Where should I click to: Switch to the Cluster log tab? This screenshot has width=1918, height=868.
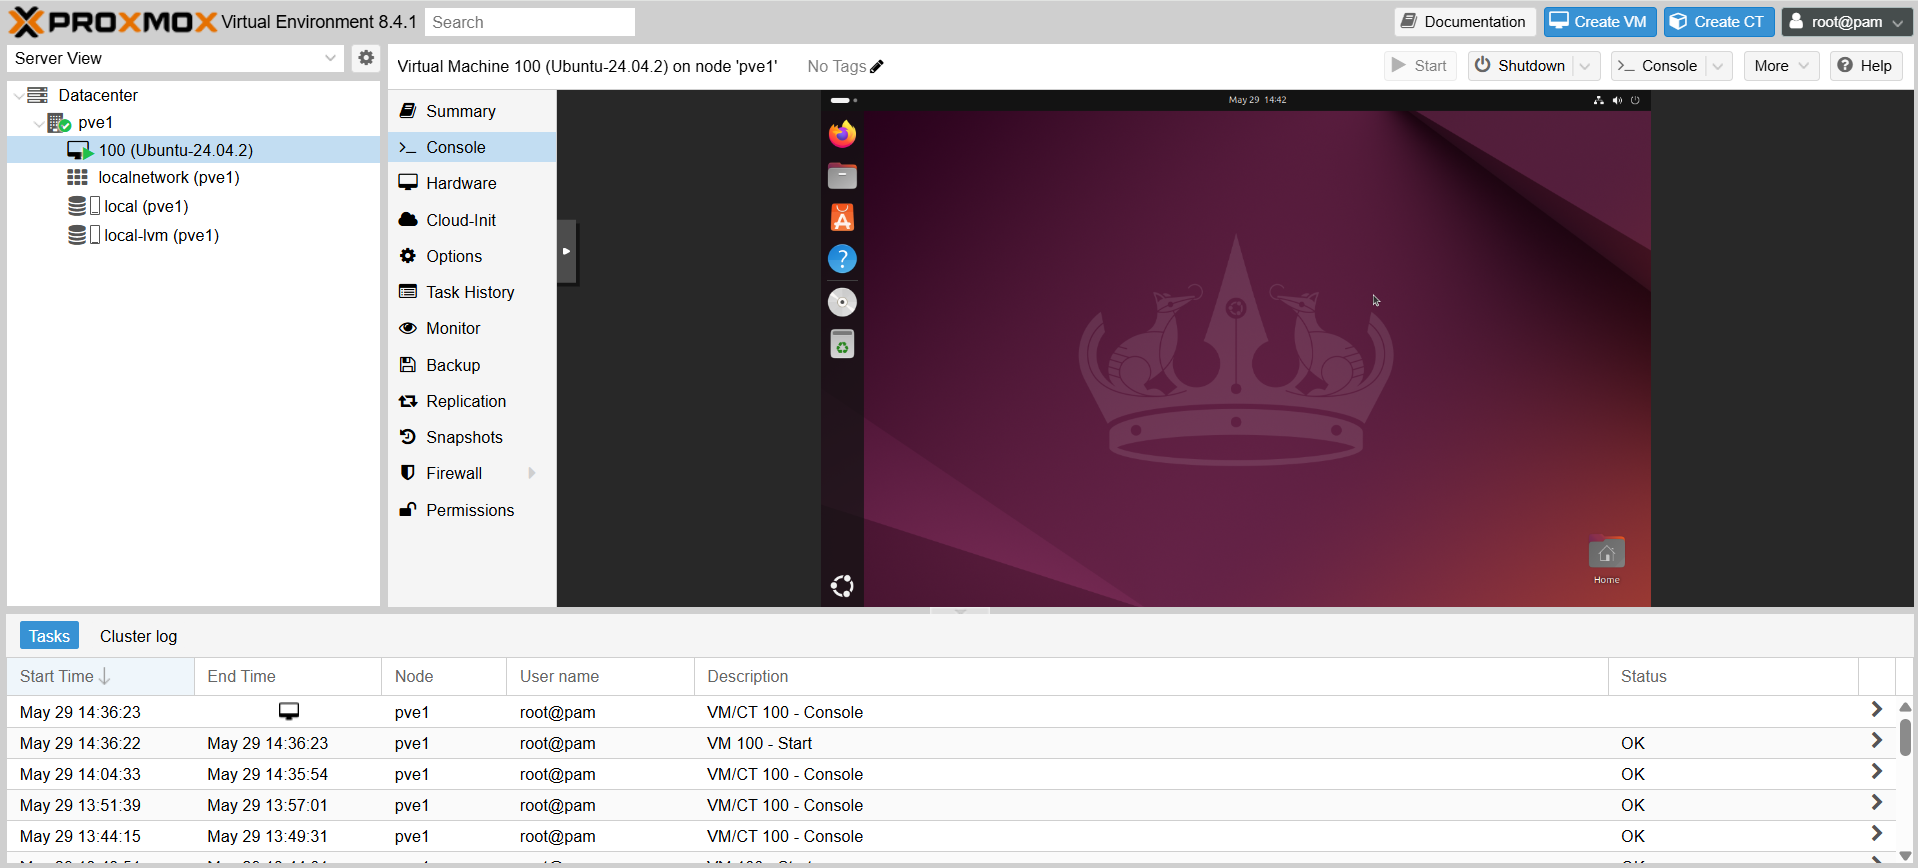click(138, 636)
